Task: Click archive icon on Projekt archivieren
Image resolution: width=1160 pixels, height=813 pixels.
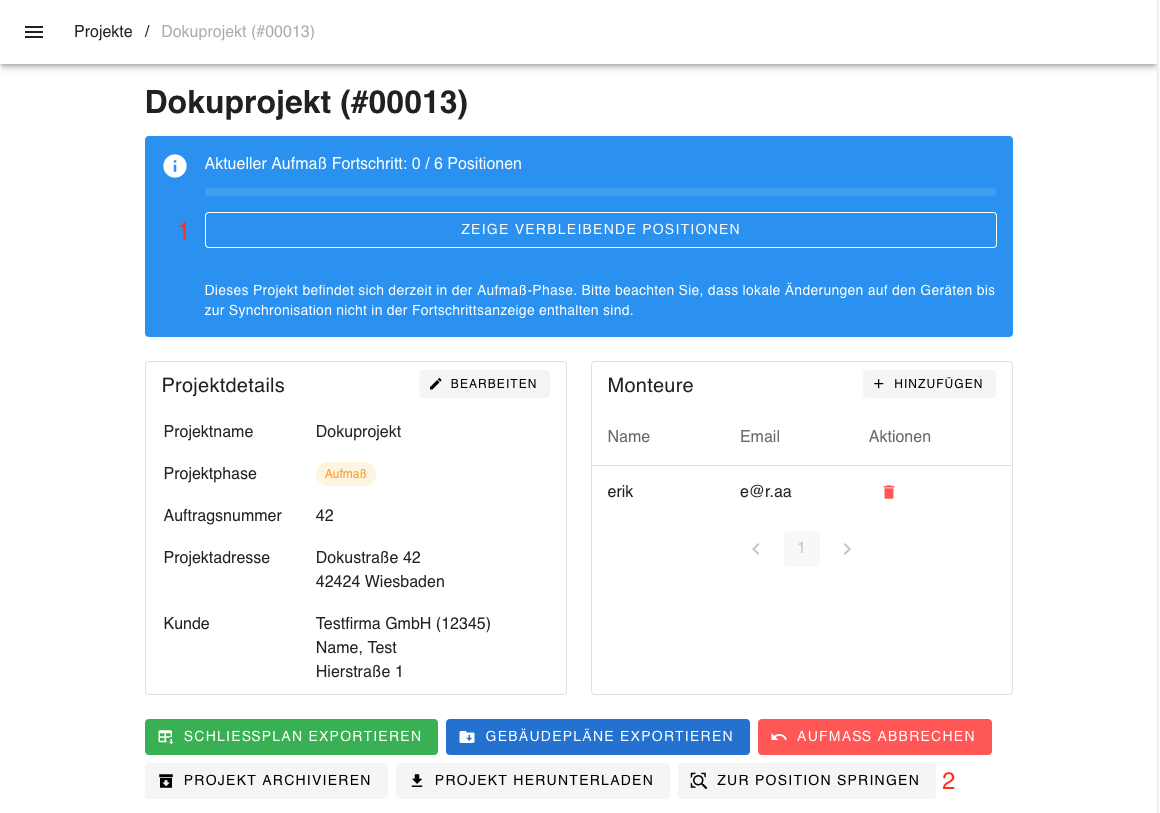Action: (x=166, y=781)
